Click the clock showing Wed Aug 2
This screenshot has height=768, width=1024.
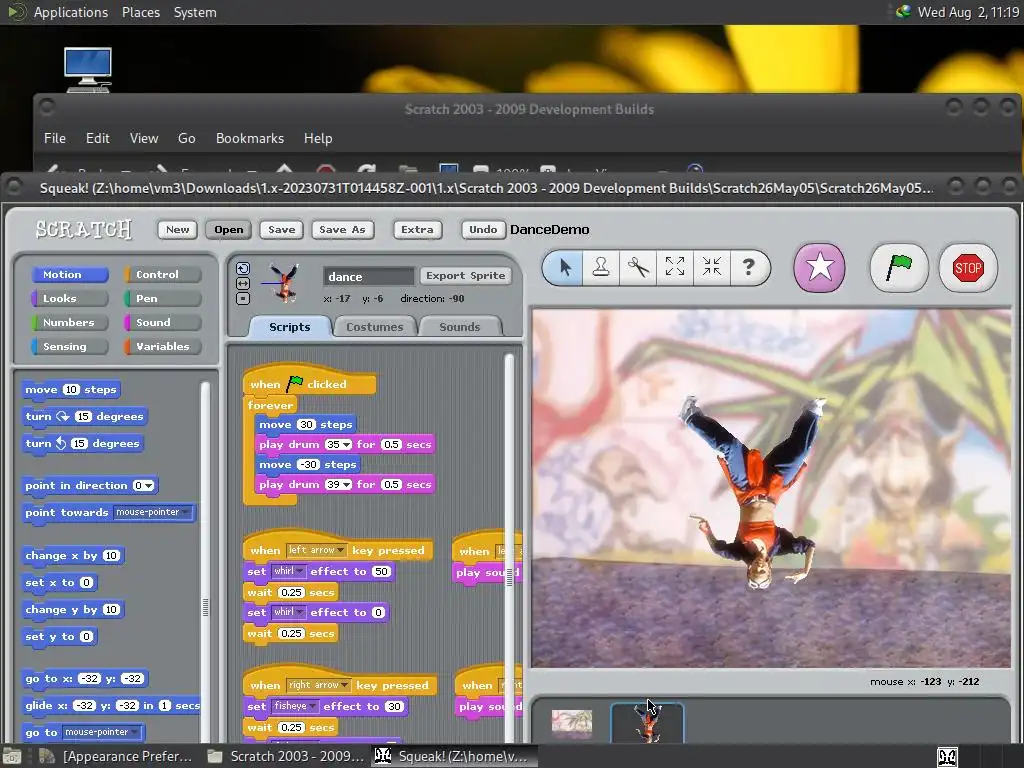pos(968,12)
